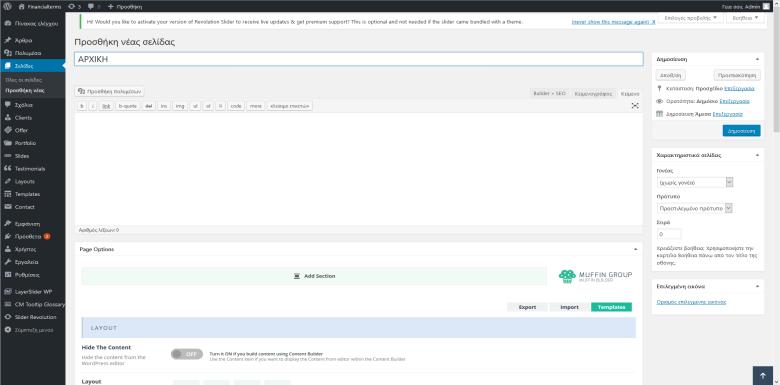
Task: Open Όλες οι σελίδες submenu item
Action: pos(24,80)
